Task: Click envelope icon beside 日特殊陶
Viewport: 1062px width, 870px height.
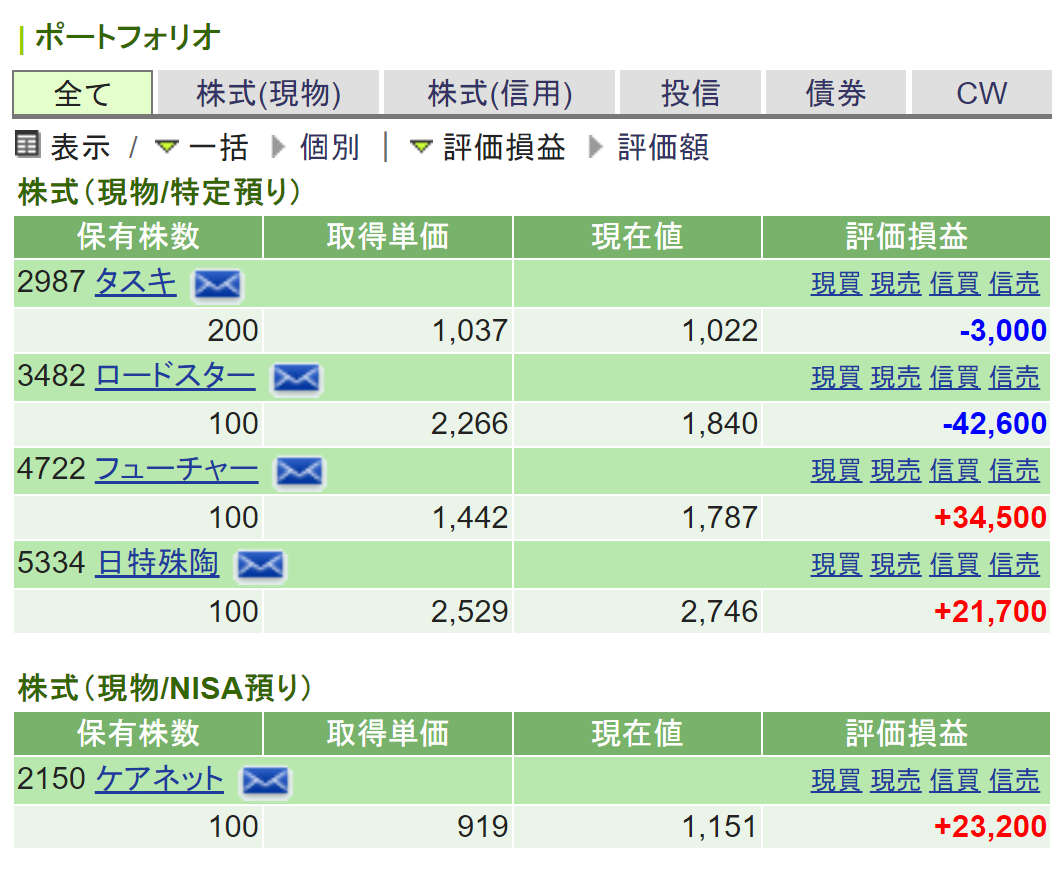Action: 259,565
